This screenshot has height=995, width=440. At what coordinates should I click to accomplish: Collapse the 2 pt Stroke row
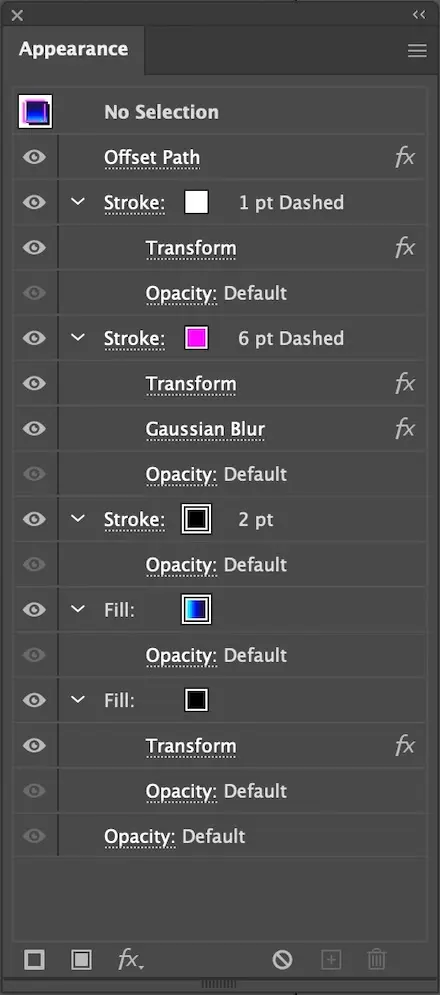coord(77,519)
